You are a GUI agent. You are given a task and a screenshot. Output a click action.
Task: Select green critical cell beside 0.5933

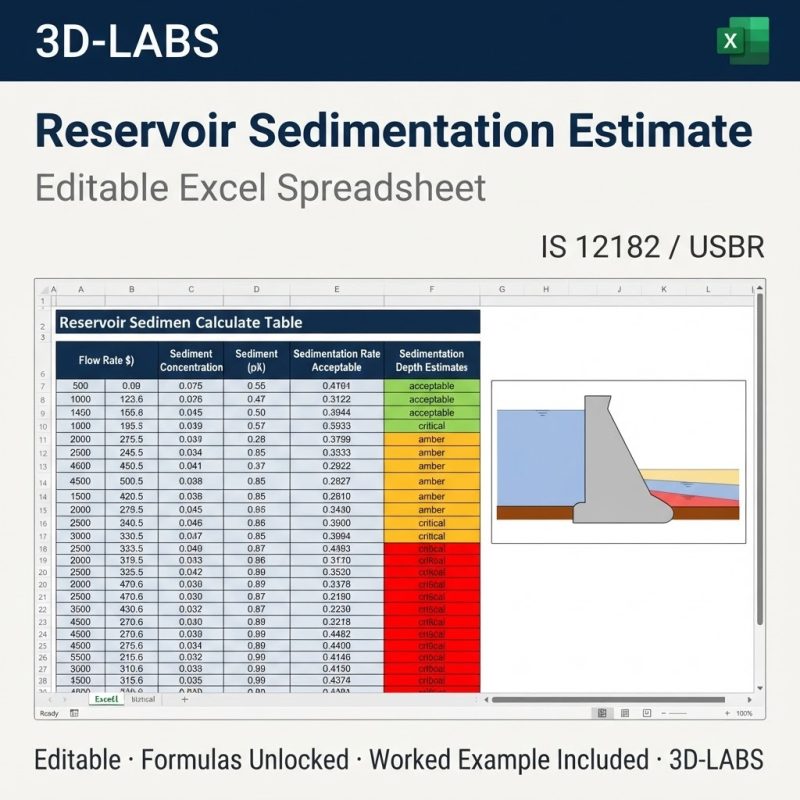pos(432,426)
